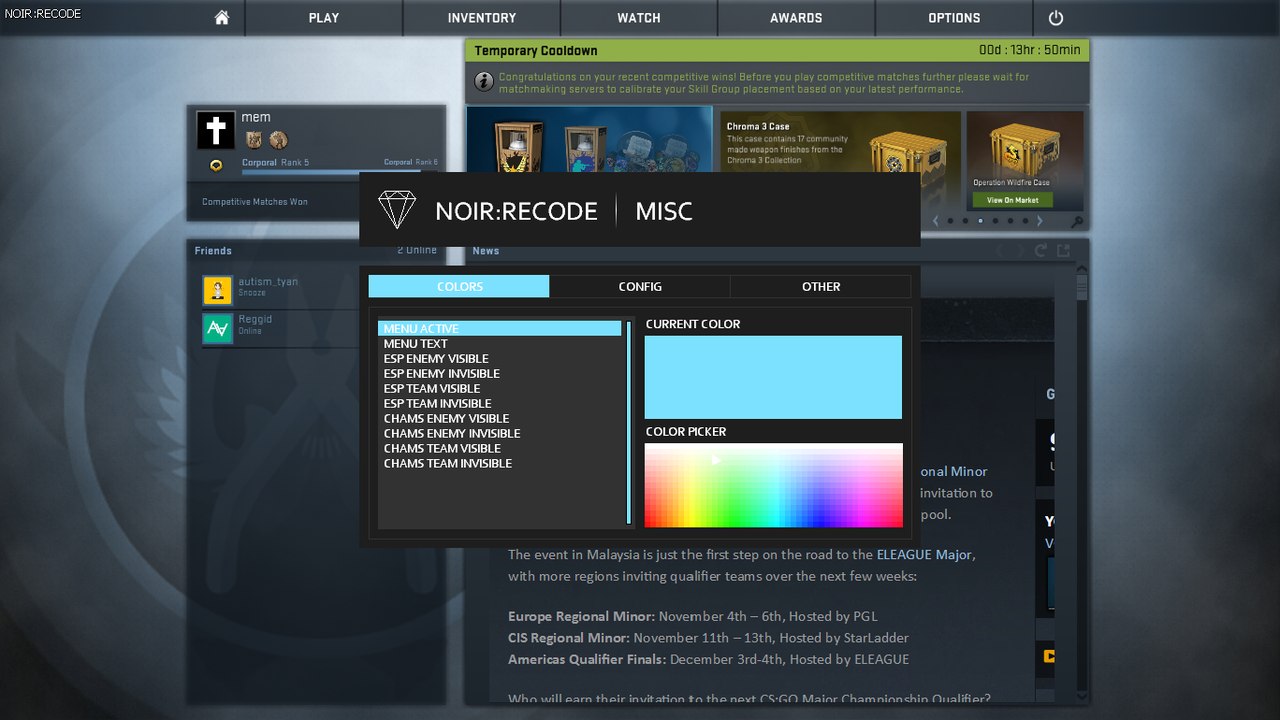Image resolution: width=1280 pixels, height=720 pixels.
Task: Click View On Market button
Action: pyautogui.click(x=1012, y=200)
